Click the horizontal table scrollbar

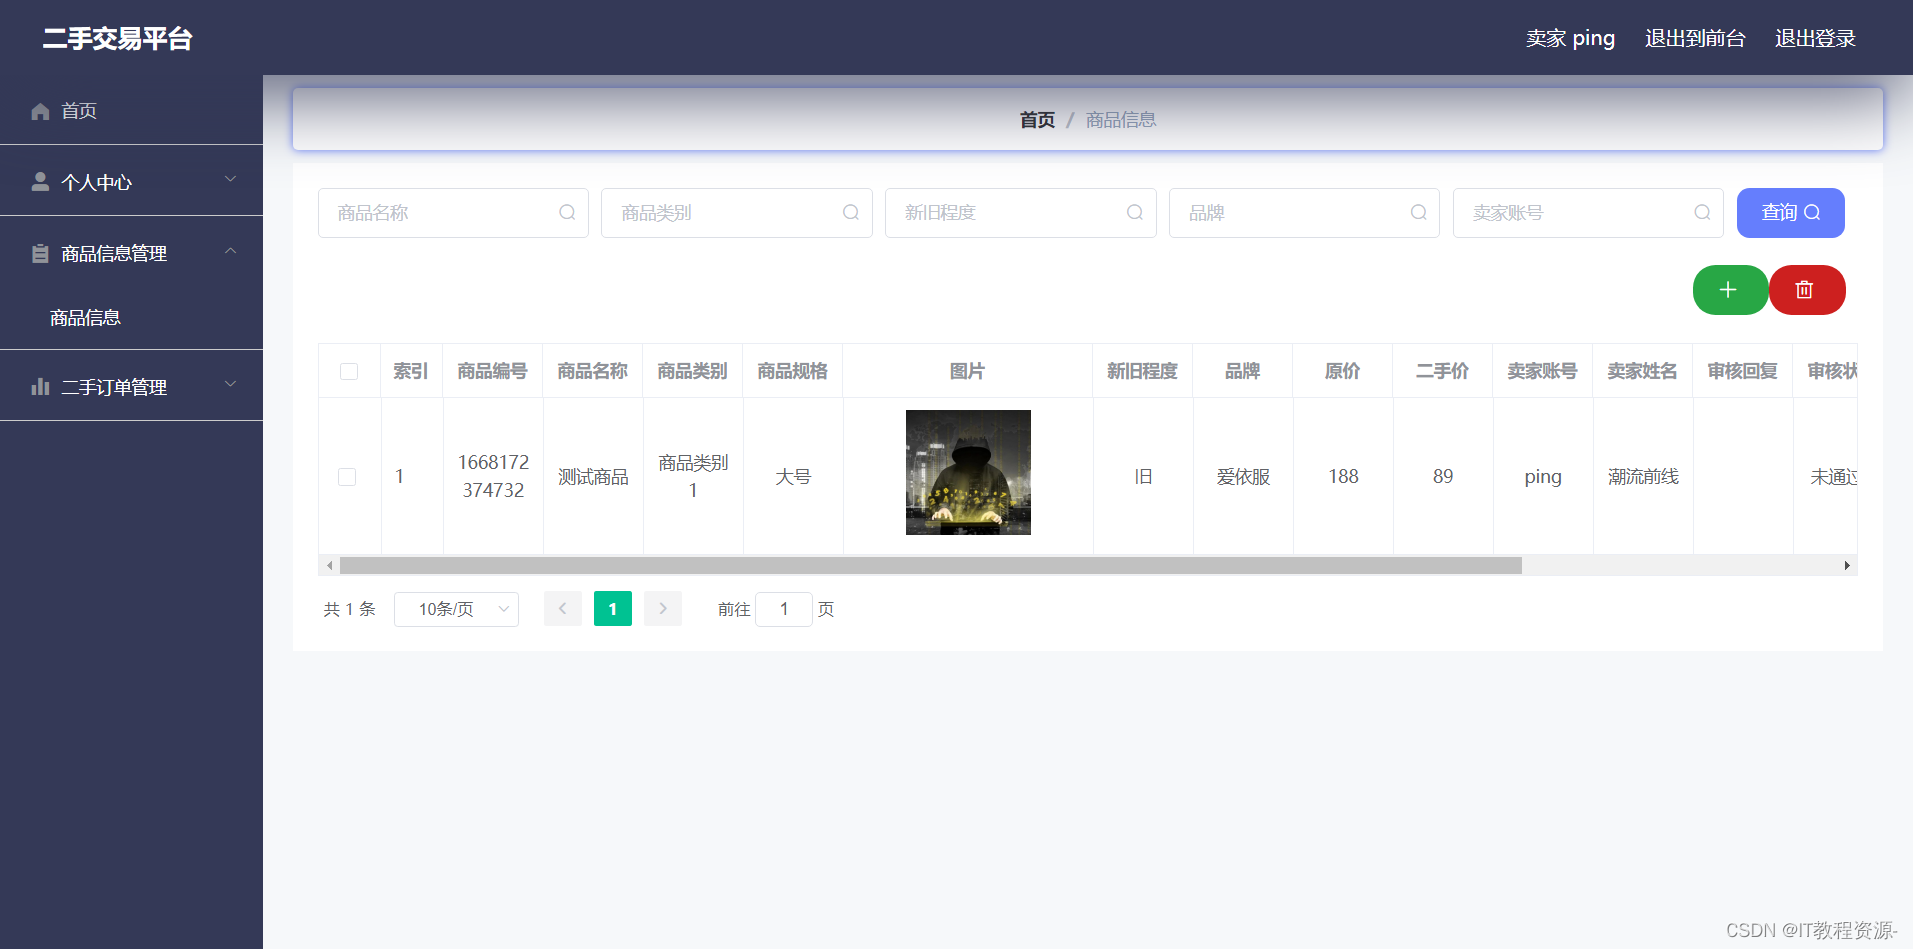click(x=930, y=566)
